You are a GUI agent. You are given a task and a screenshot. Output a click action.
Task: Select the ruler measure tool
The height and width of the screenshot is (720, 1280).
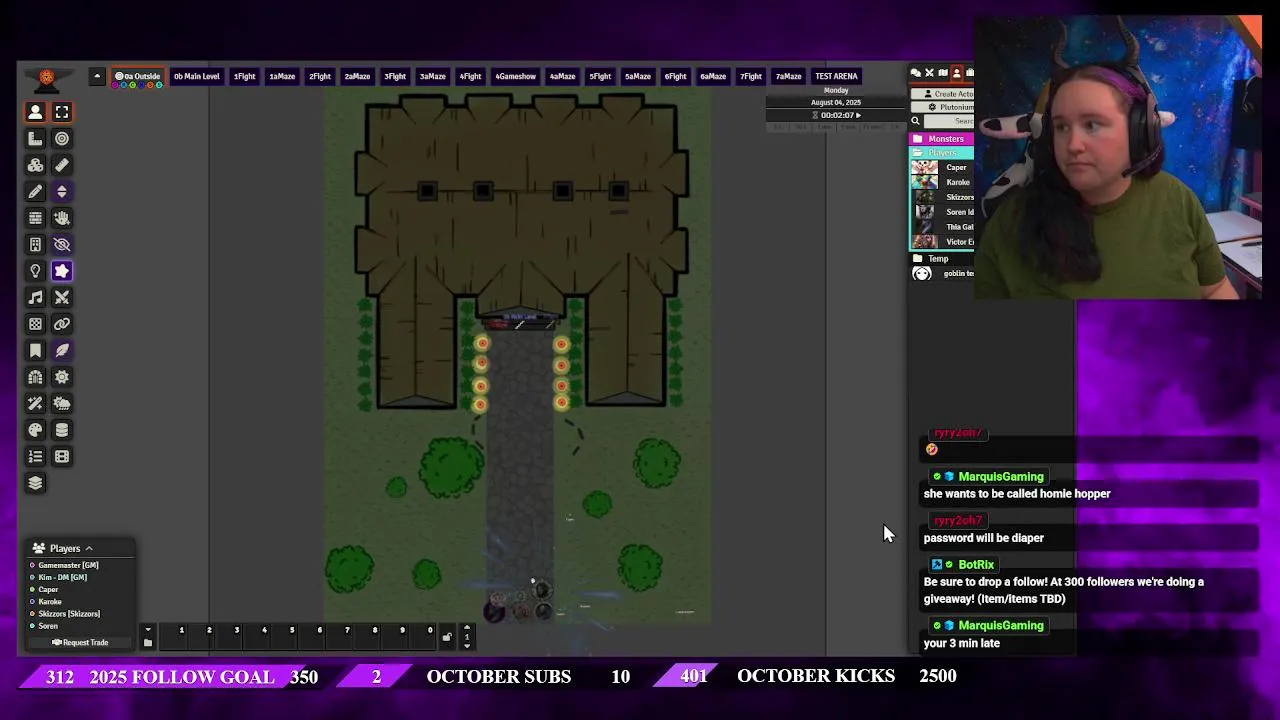[x=62, y=165]
